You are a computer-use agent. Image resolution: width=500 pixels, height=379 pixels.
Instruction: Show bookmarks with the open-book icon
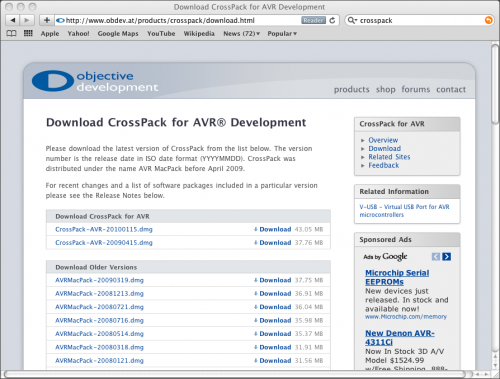point(11,33)
